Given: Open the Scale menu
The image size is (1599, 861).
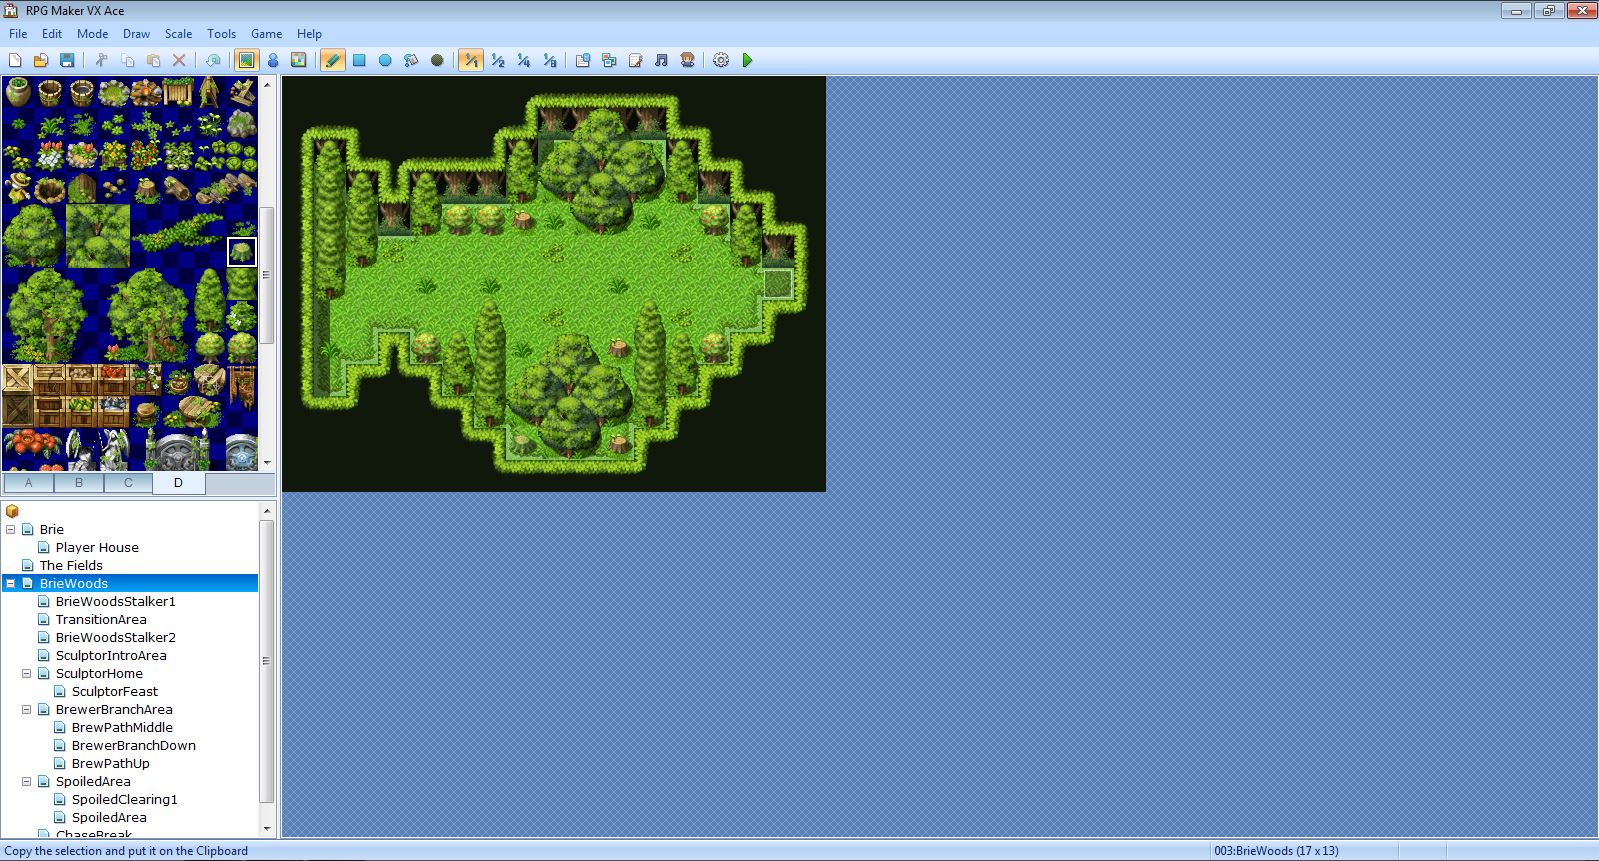Looking at the screenshot, I should pos(178,33).
